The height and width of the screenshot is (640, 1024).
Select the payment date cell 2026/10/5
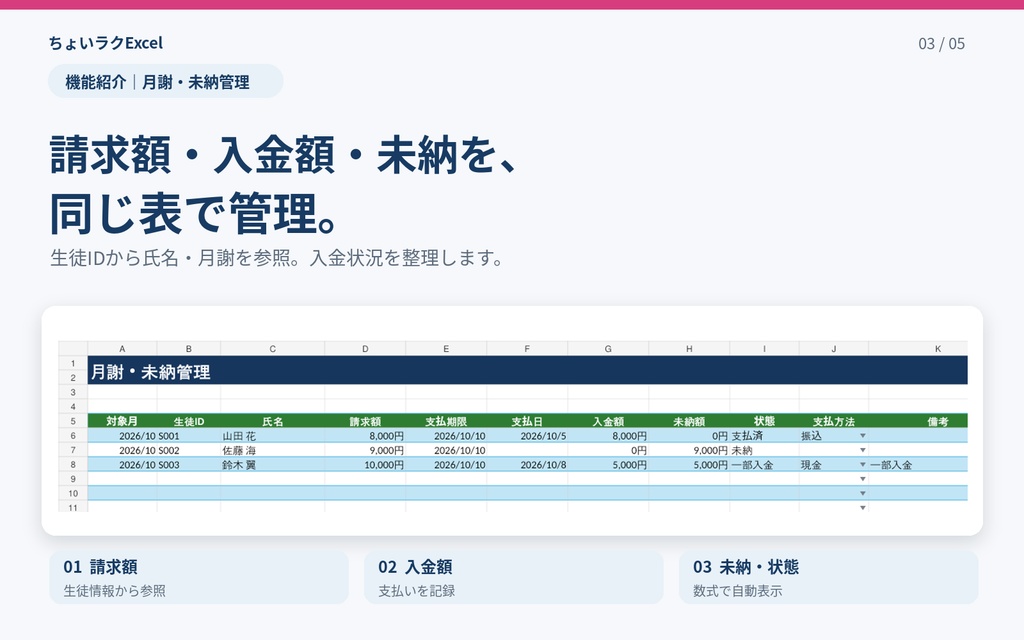click(527, 436)
